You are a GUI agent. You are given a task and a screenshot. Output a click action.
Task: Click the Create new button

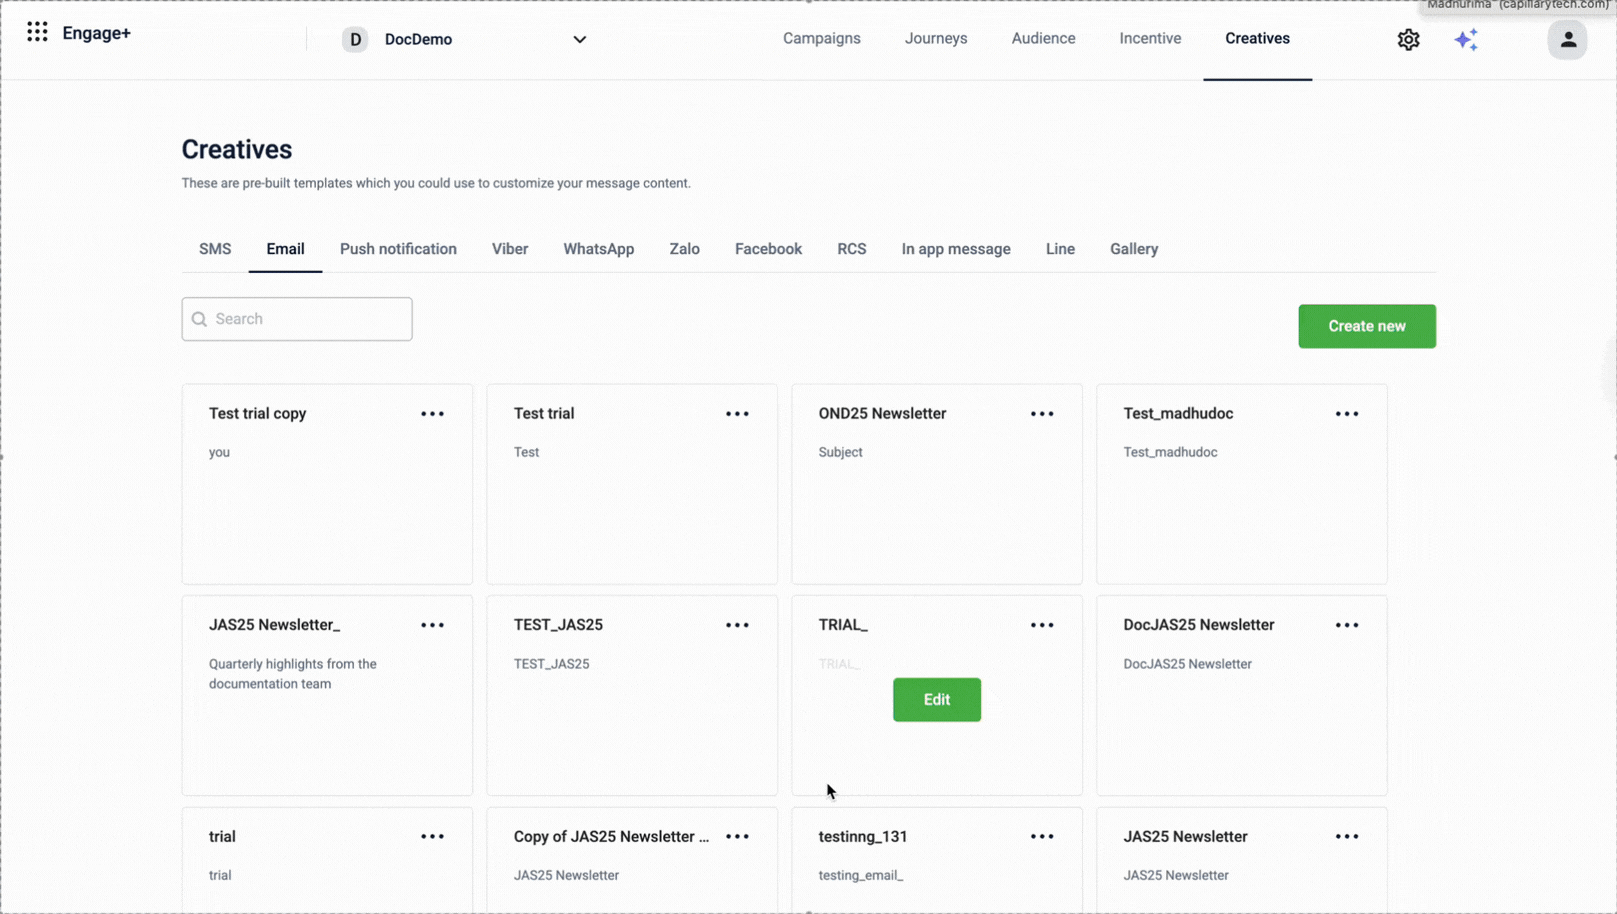point(1367,326)
